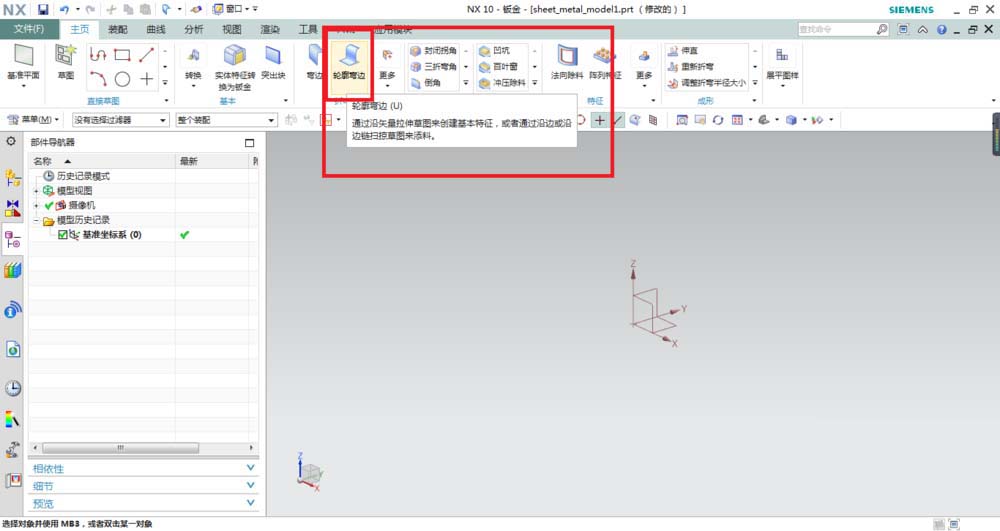Click the 重新折弯 rebend tool
Screen dimensions: 1000x531
(x=691, y=66)
